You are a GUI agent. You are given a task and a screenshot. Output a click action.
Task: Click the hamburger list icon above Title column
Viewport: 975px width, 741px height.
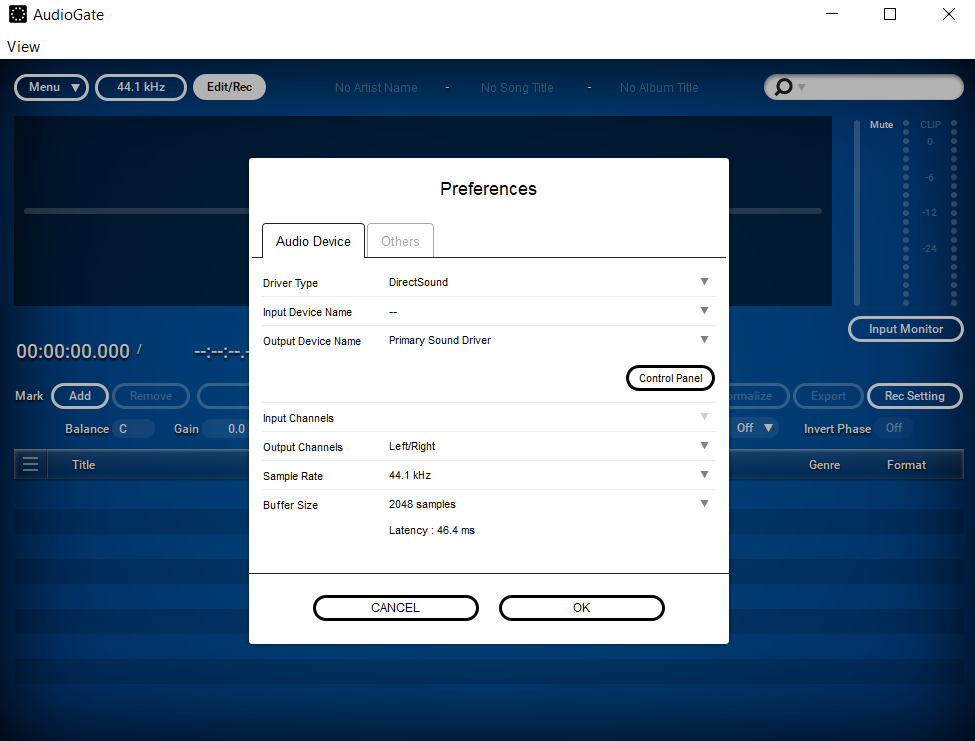30,464
